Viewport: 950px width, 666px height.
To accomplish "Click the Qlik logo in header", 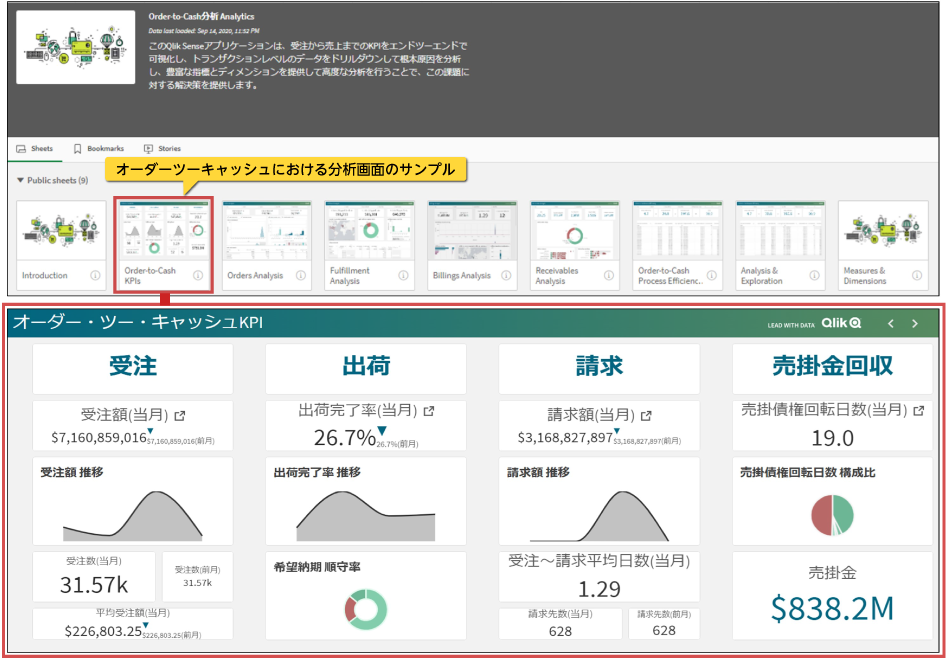I will 841,324.
